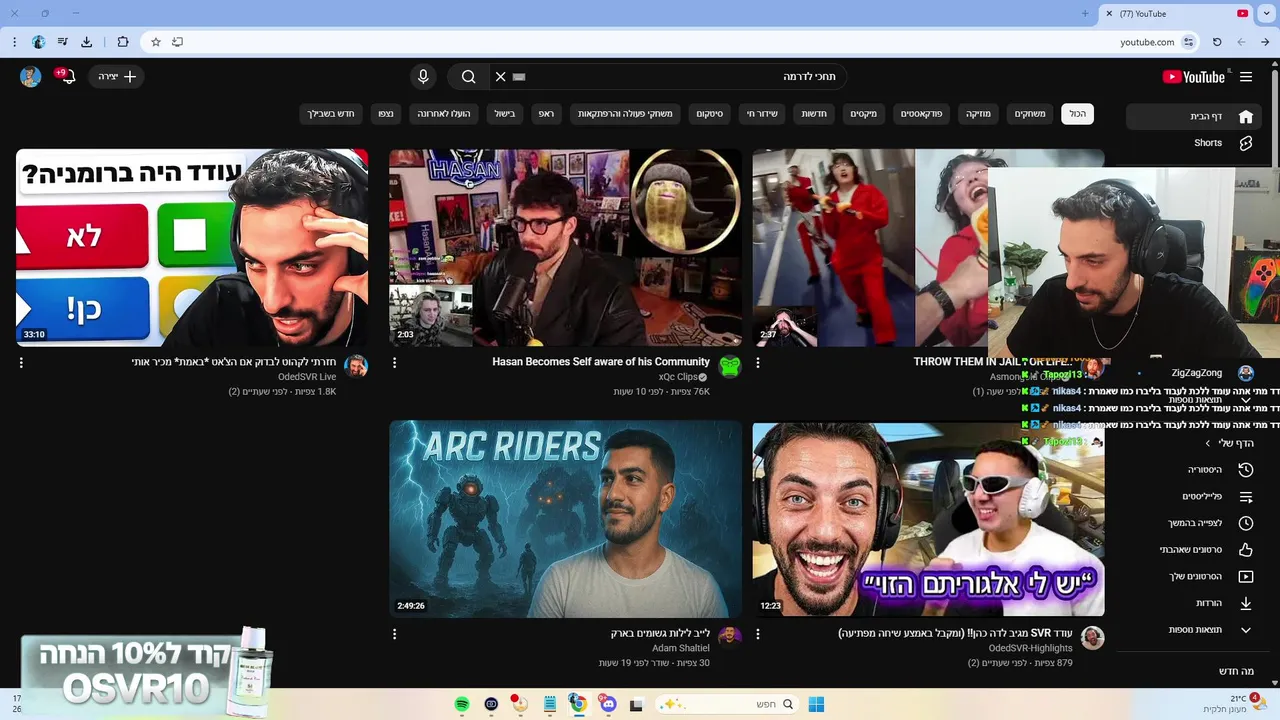Select the הועלו לאחרונה filter chip

tap(444, 114)
